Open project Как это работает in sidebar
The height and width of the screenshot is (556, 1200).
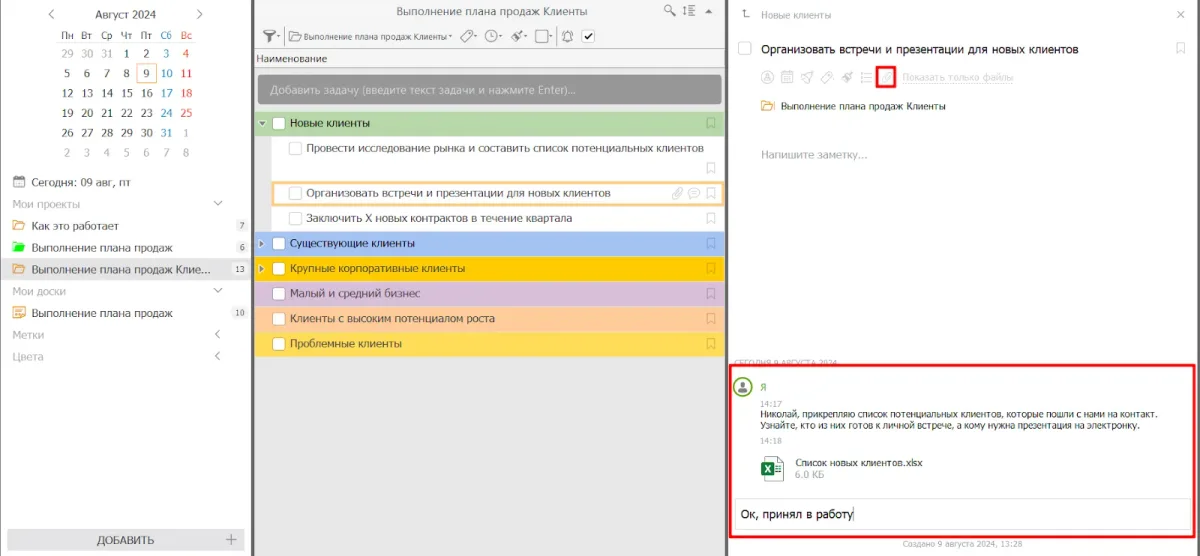coord(75,226)
